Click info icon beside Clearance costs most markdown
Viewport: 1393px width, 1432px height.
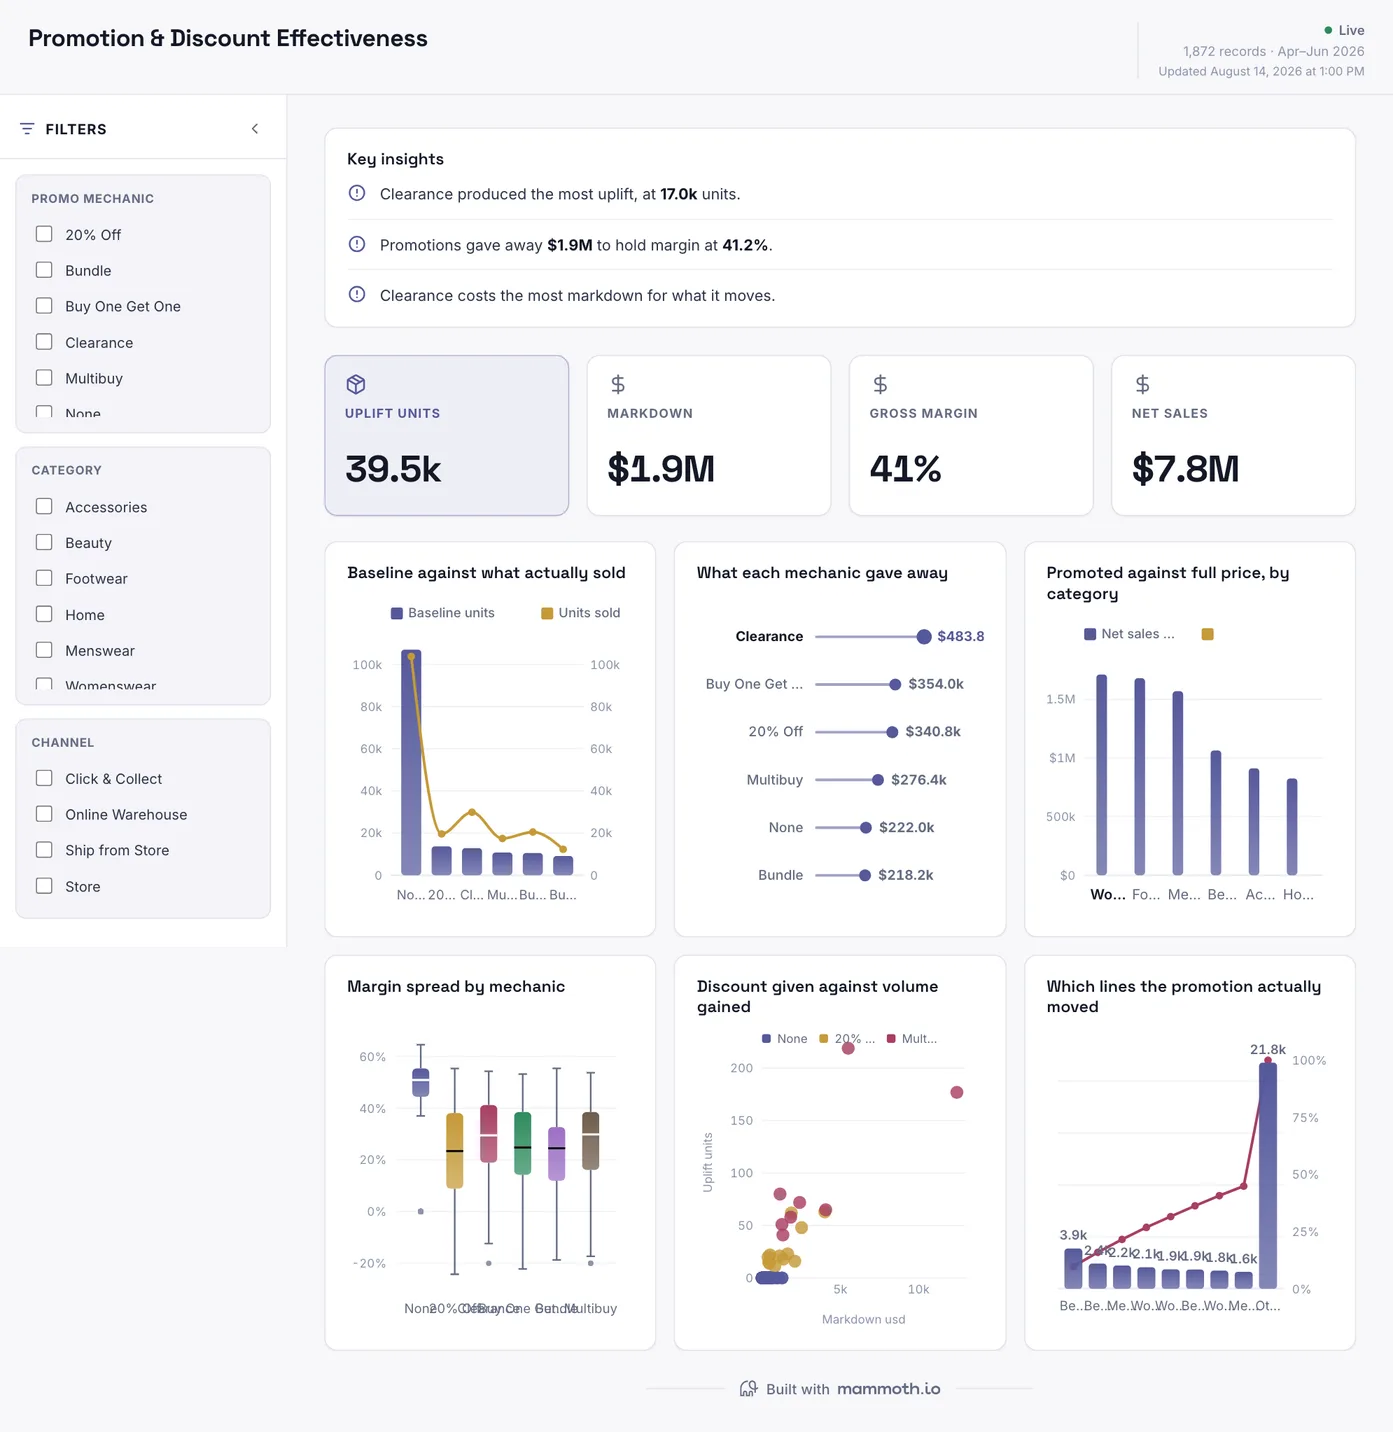tap(357, 294)
